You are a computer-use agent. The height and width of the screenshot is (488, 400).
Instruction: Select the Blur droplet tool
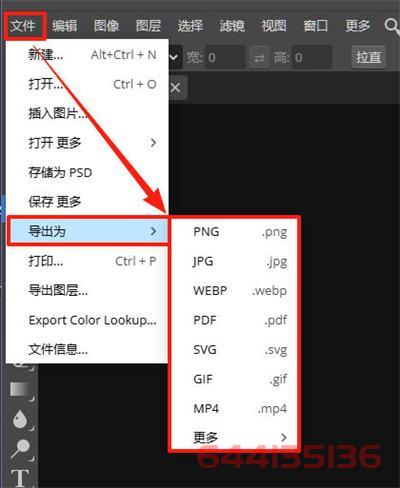(20, 419)
